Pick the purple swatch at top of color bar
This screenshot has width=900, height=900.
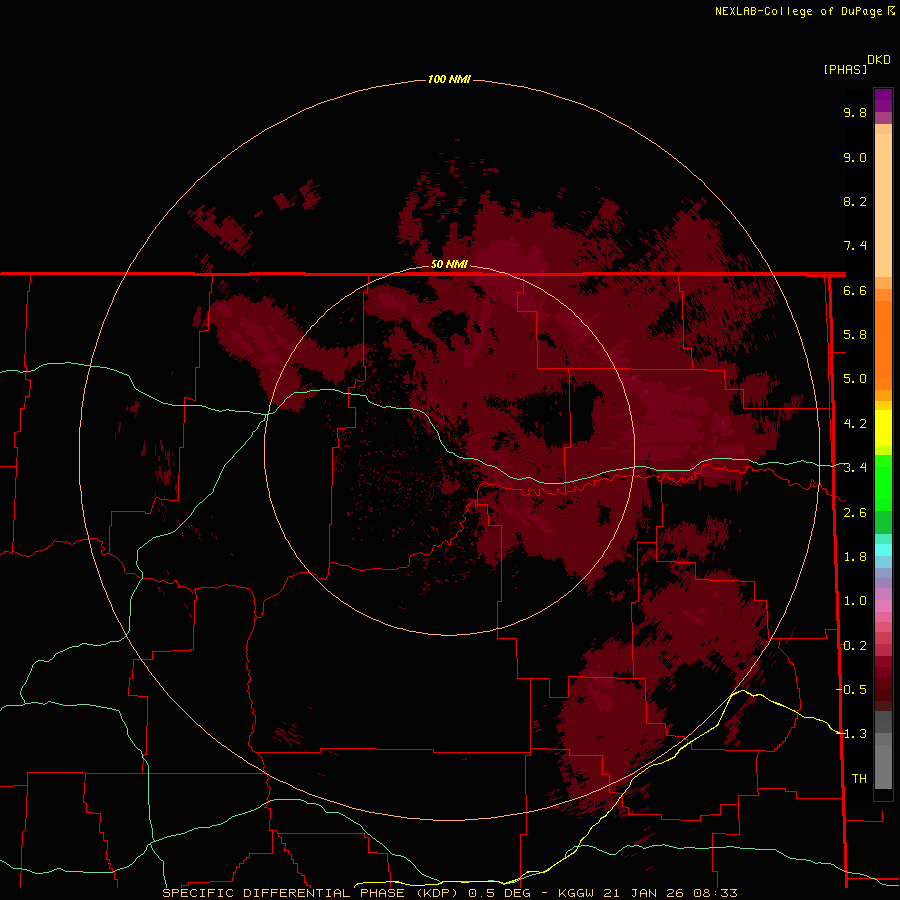[883, 100]
